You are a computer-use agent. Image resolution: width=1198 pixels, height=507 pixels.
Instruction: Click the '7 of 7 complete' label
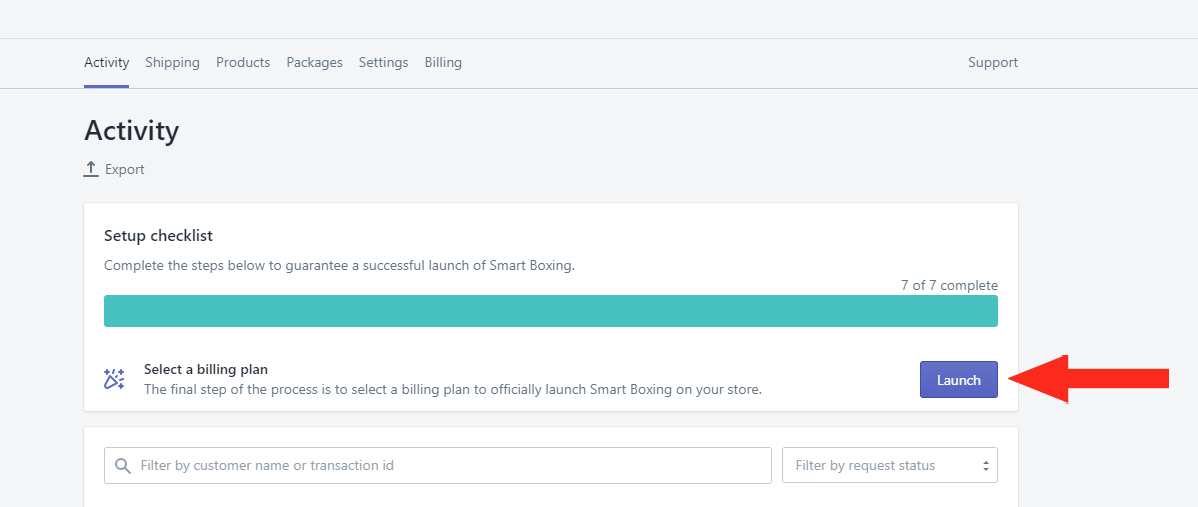click(949, 286)
